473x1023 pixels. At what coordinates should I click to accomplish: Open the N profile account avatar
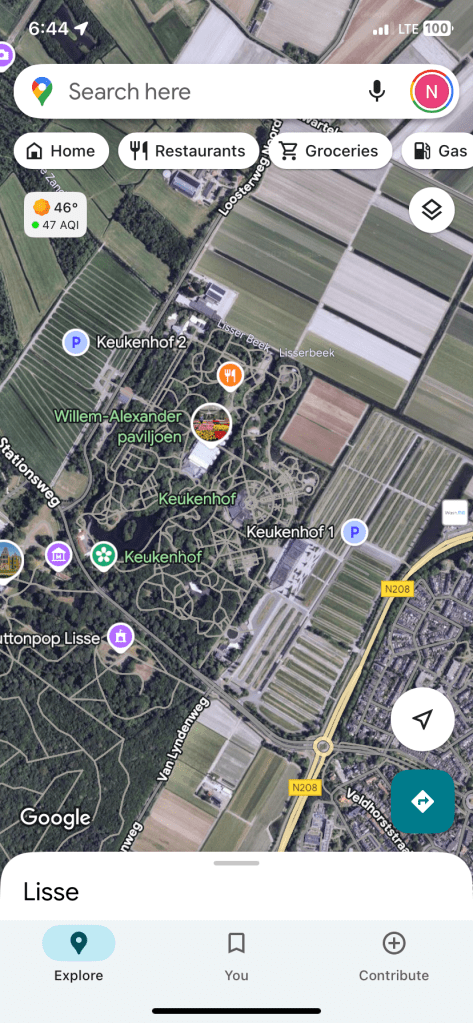431,91
